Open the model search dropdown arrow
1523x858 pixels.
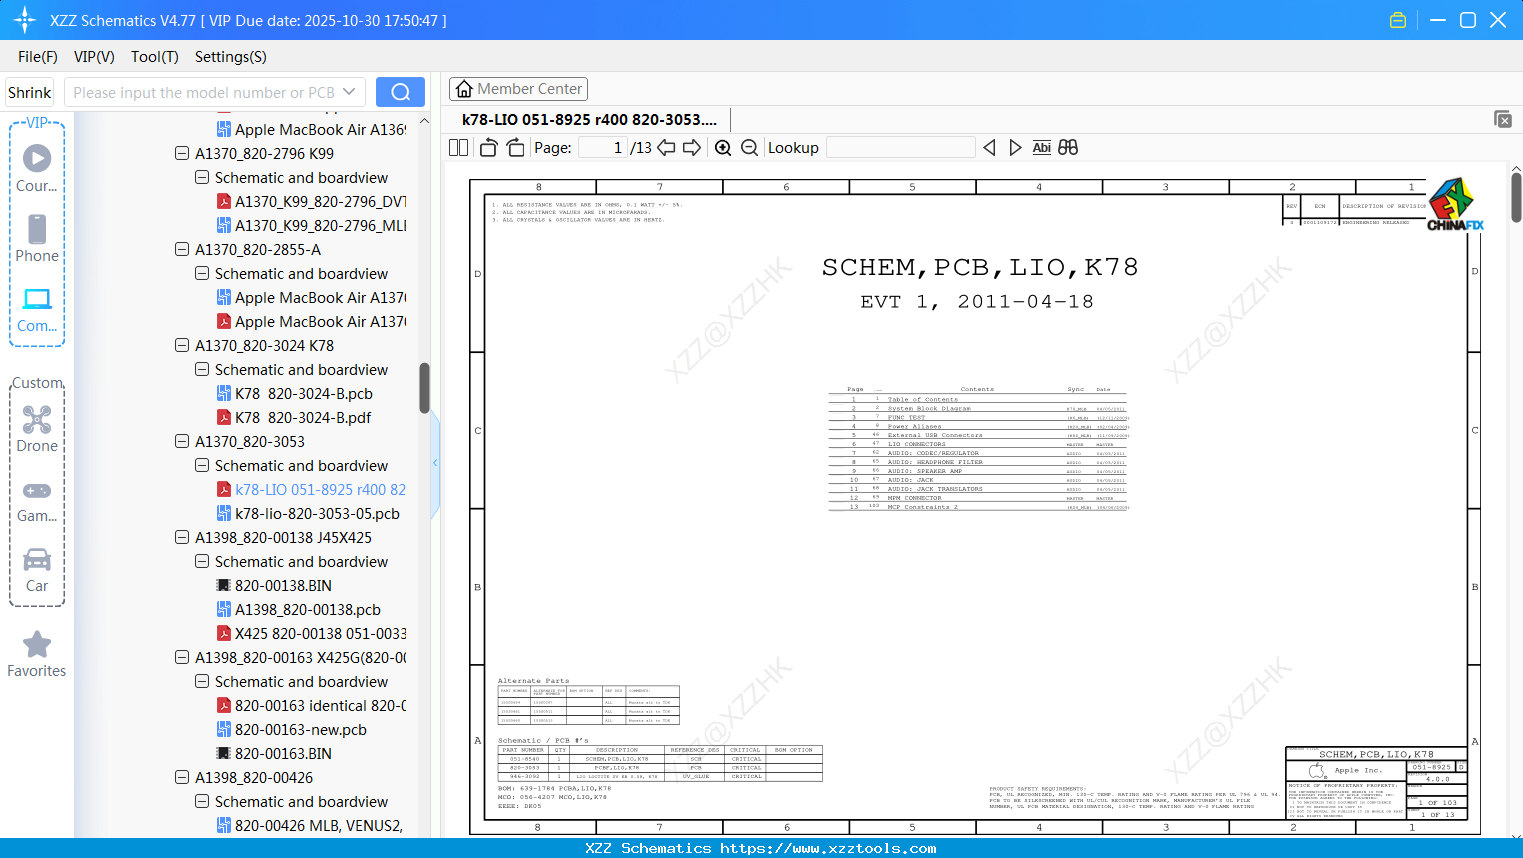pyautogui.click(x=350, y=92)
